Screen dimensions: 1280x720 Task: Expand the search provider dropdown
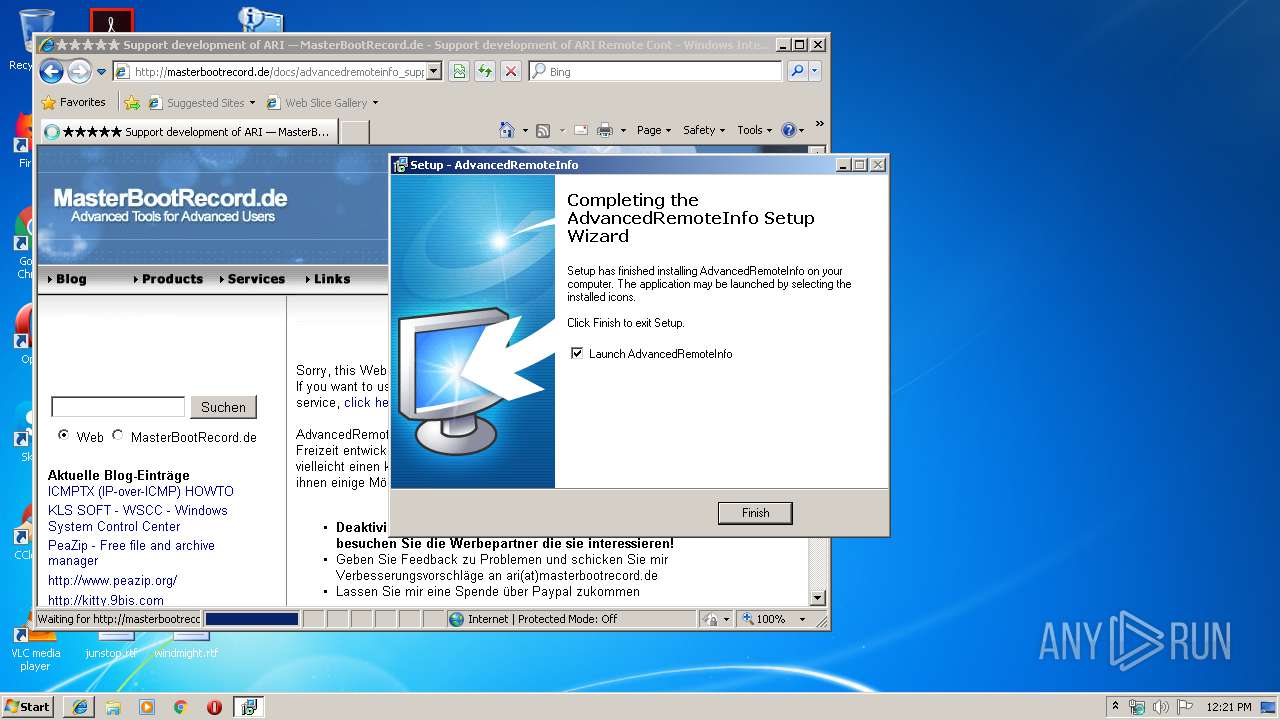815,71
